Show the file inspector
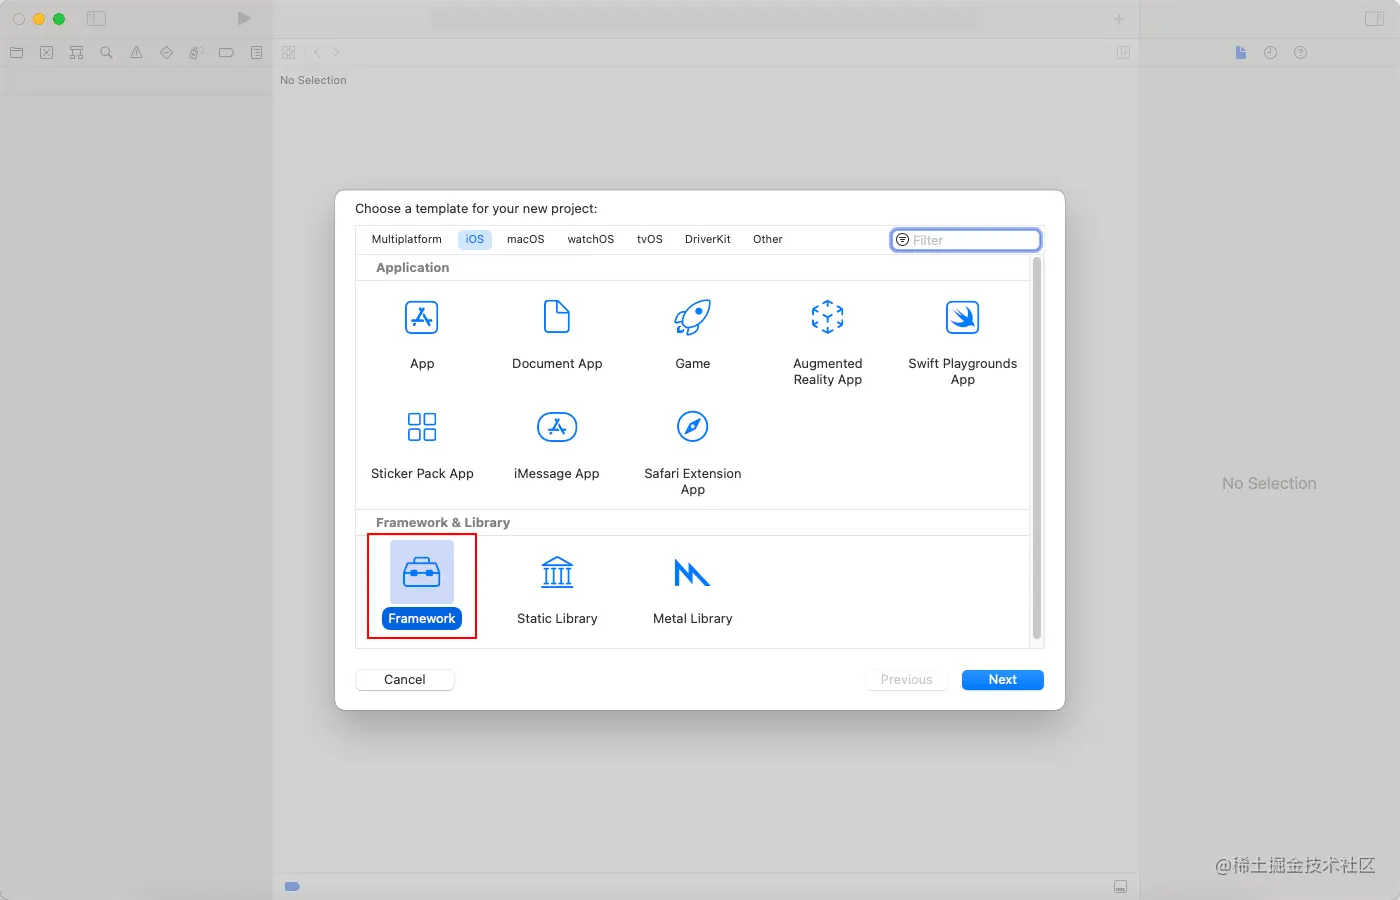The height and width of the screenshot is (900, 1400). [1241, 53]
